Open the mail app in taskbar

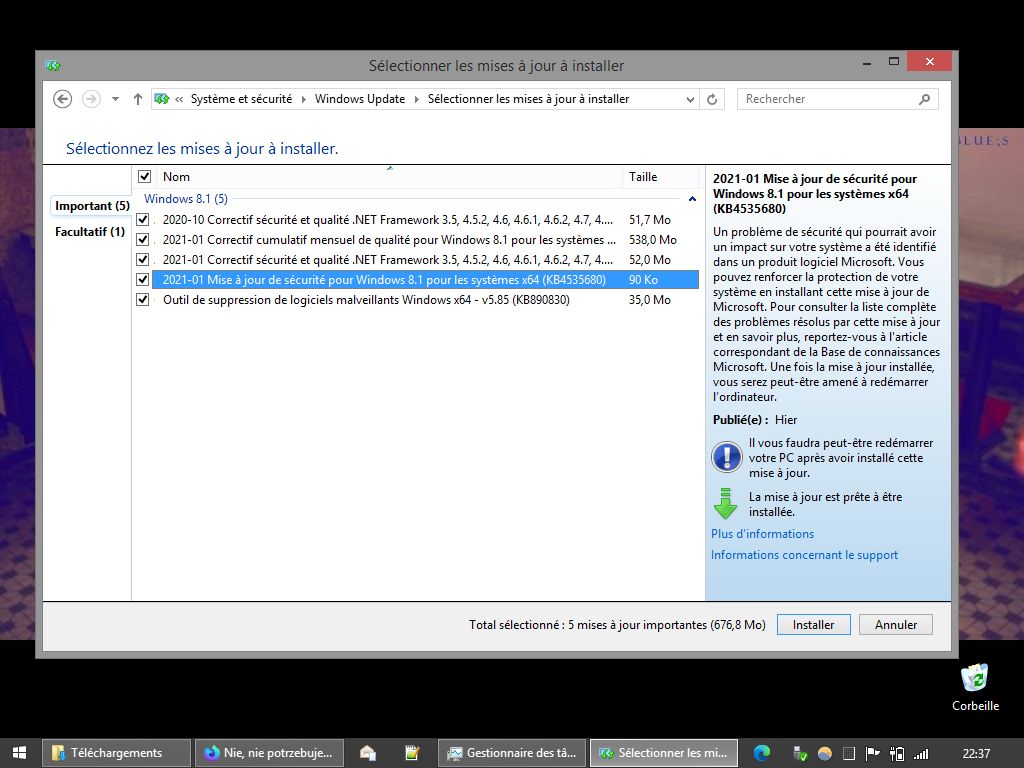[368, 753]
